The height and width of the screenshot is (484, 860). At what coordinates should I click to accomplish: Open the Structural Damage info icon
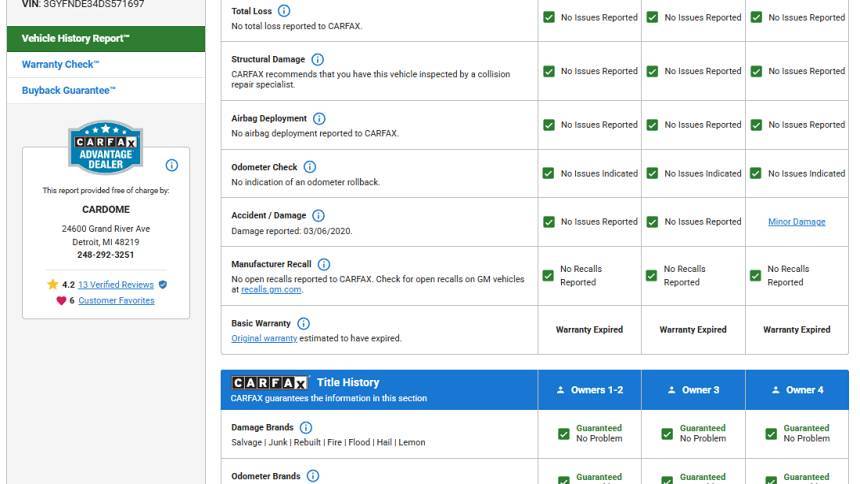point(317,59)
